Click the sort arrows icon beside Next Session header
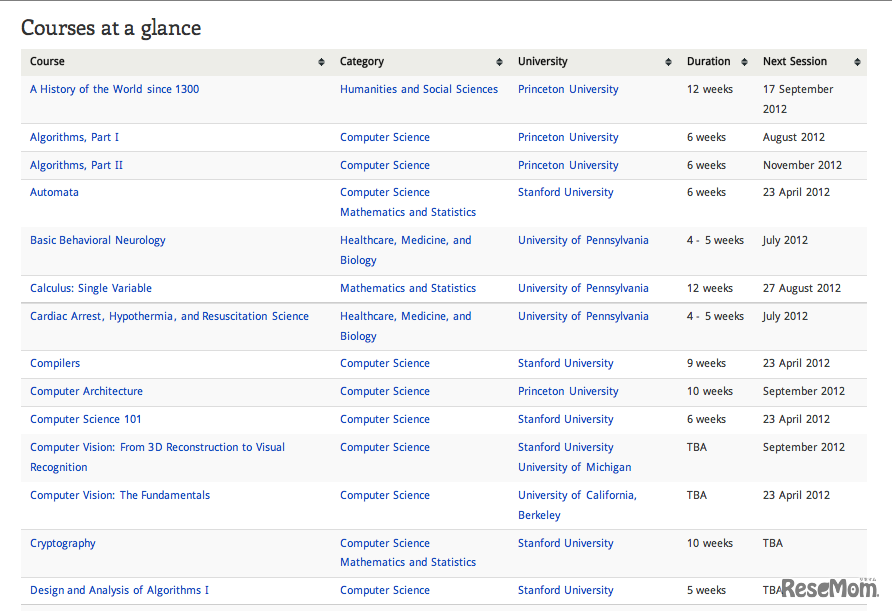The image size is (892, 611). tap(857, 62)
